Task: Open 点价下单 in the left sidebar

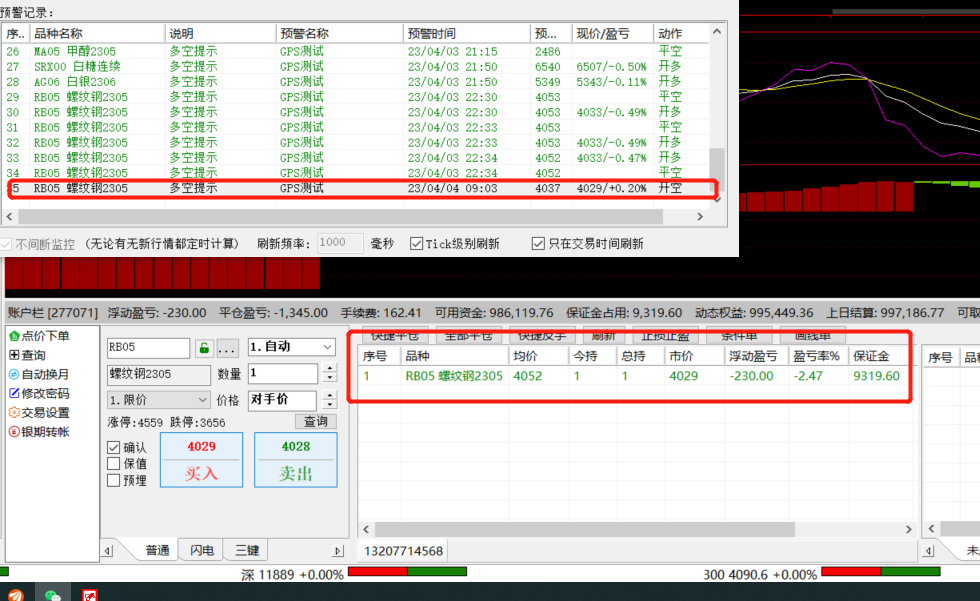Action: click(x=45, y=336)
